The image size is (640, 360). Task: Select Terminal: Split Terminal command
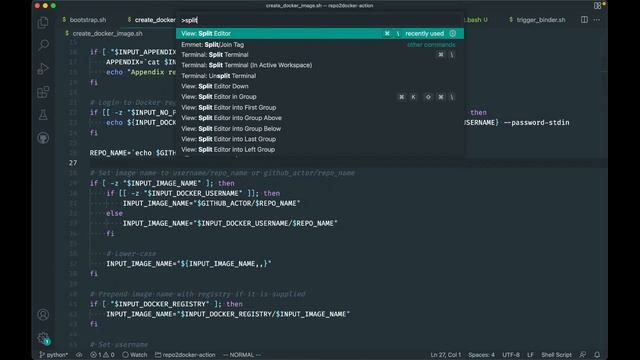click(x=320, y=55)
